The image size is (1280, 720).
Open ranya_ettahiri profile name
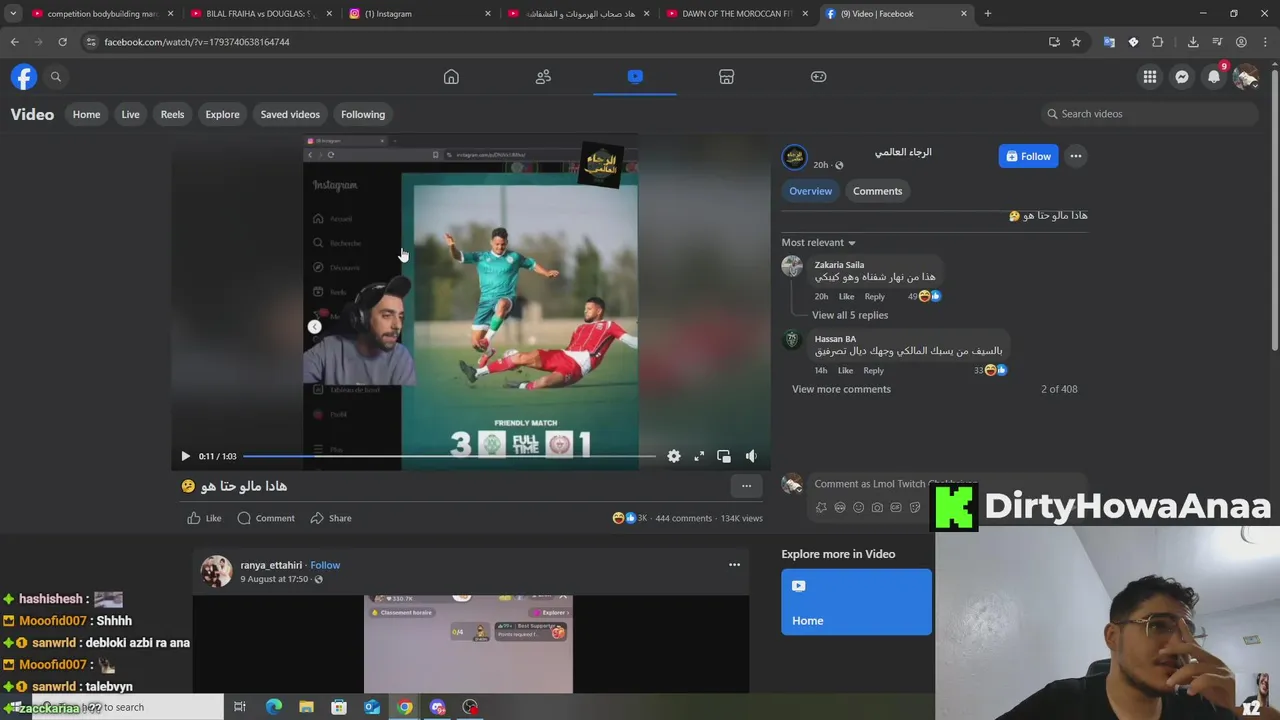271,565
